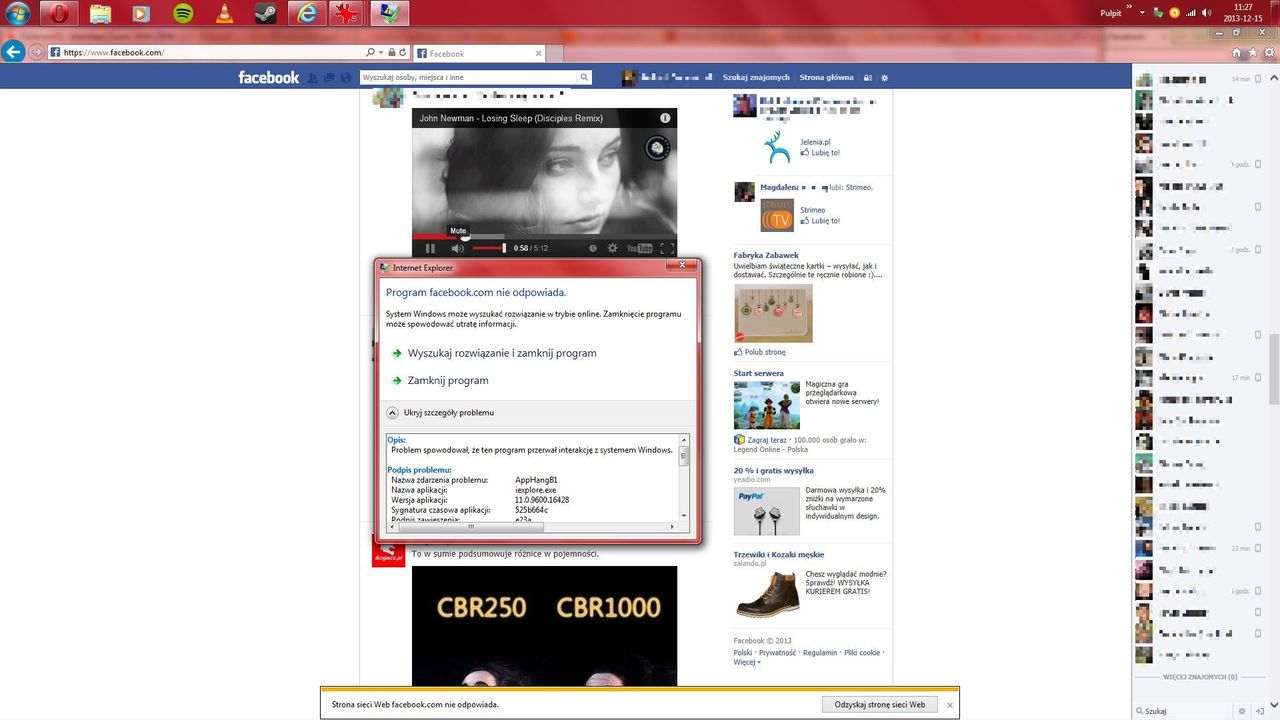Open Facebook friend requests icon

coord(313,77)
